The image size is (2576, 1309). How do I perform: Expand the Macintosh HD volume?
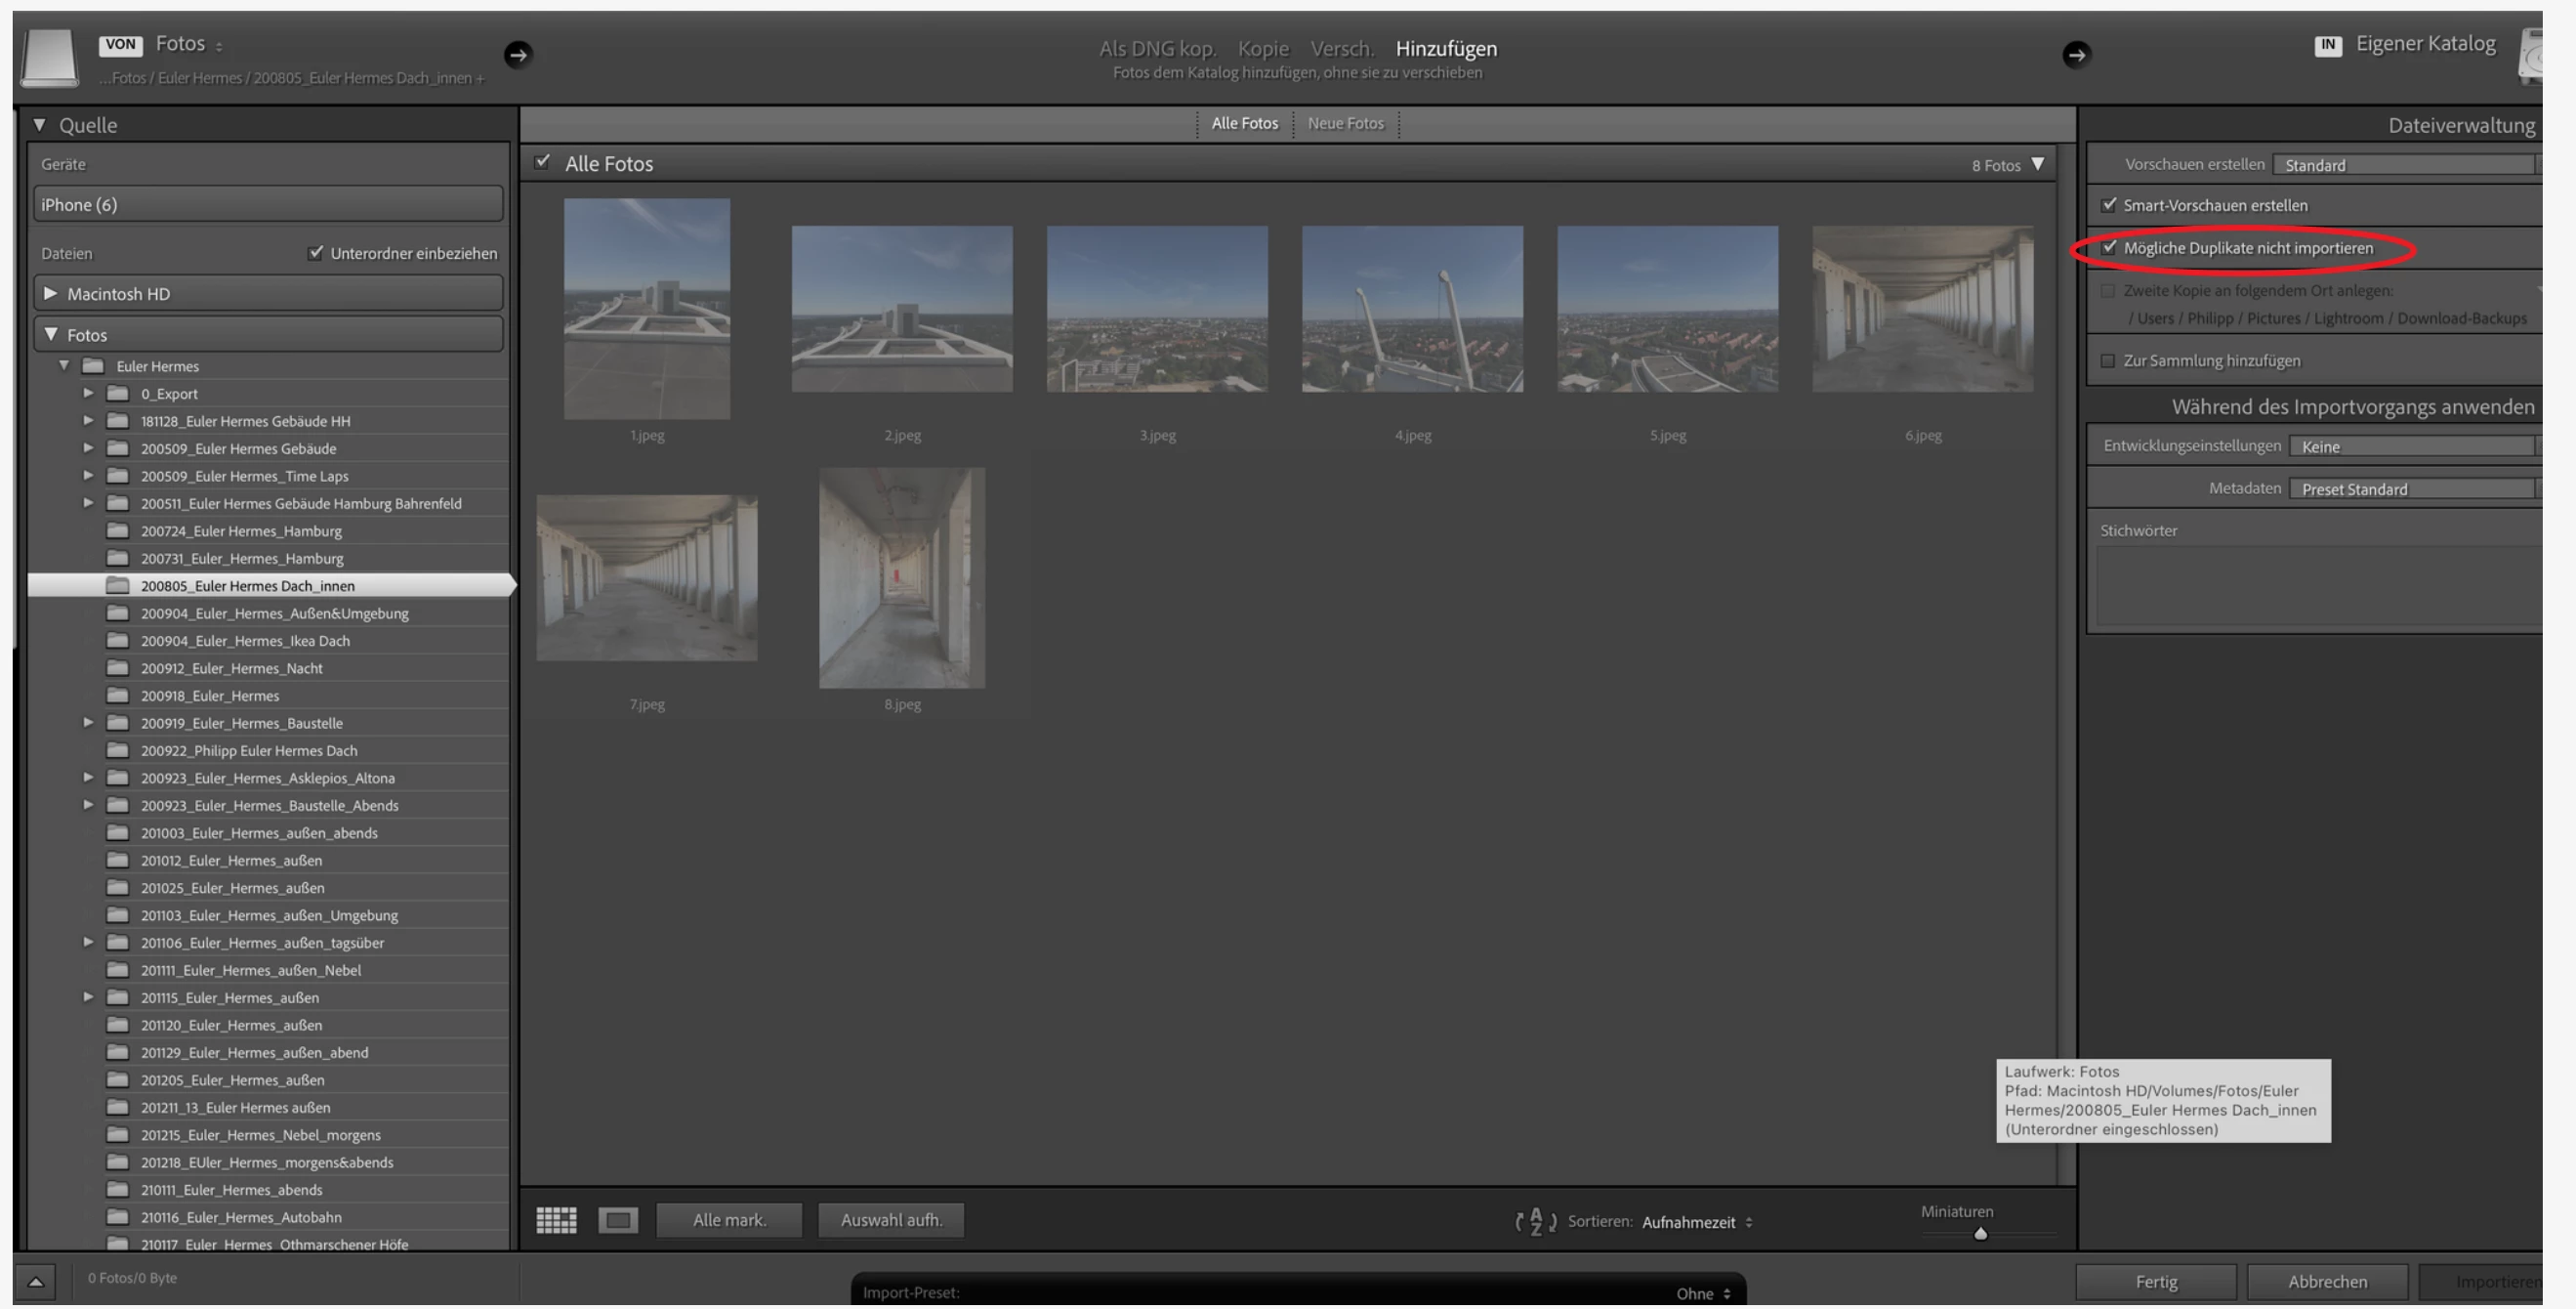tap(50, 293)
